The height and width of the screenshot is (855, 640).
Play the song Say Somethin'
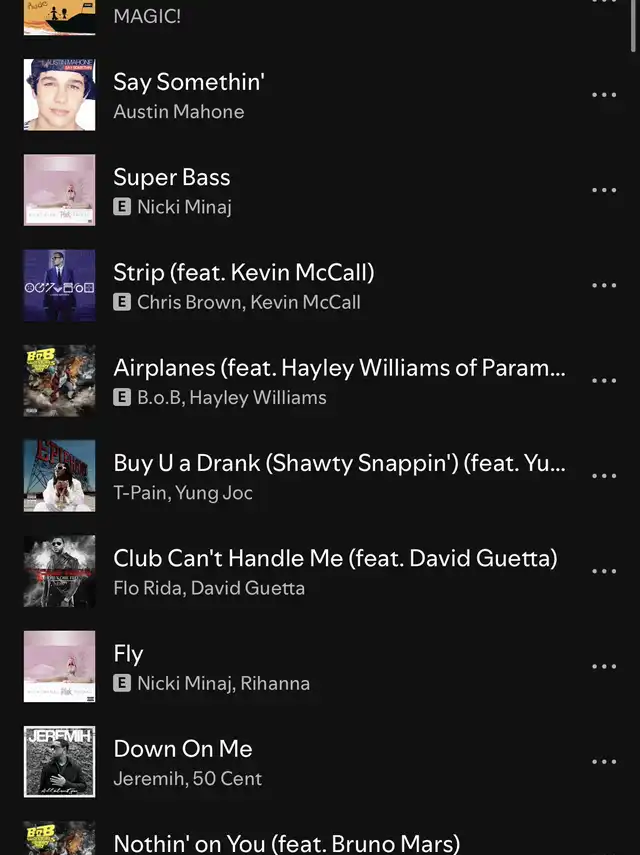189,82
